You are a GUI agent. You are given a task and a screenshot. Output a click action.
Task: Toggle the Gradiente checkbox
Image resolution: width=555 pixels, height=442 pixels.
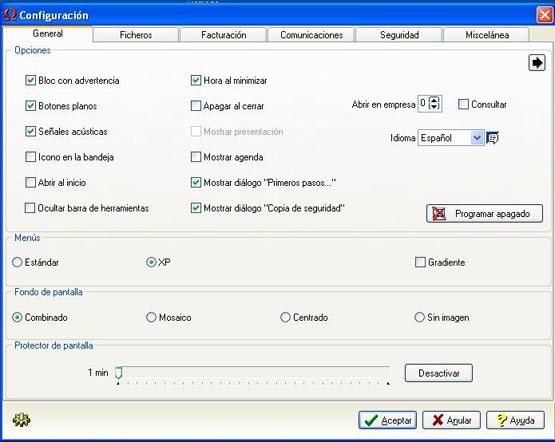(420, 262)
